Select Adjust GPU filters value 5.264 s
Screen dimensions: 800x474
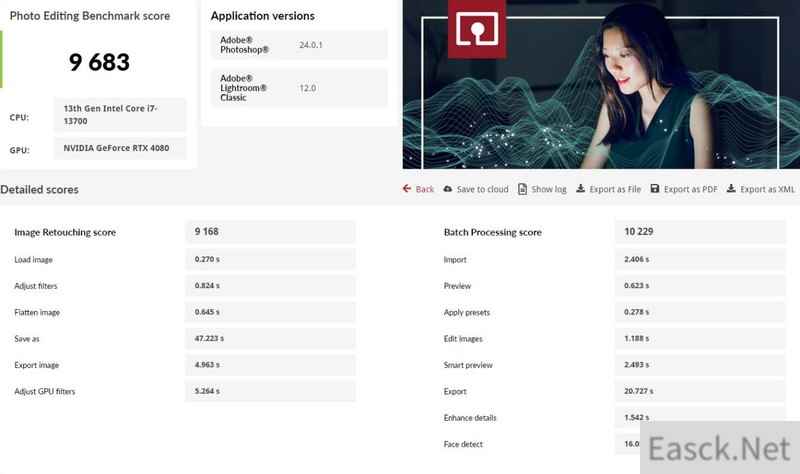(270, 391)
